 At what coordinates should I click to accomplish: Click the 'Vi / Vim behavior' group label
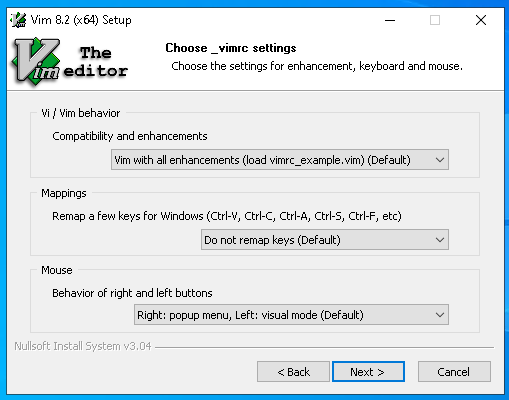[81, 113]
